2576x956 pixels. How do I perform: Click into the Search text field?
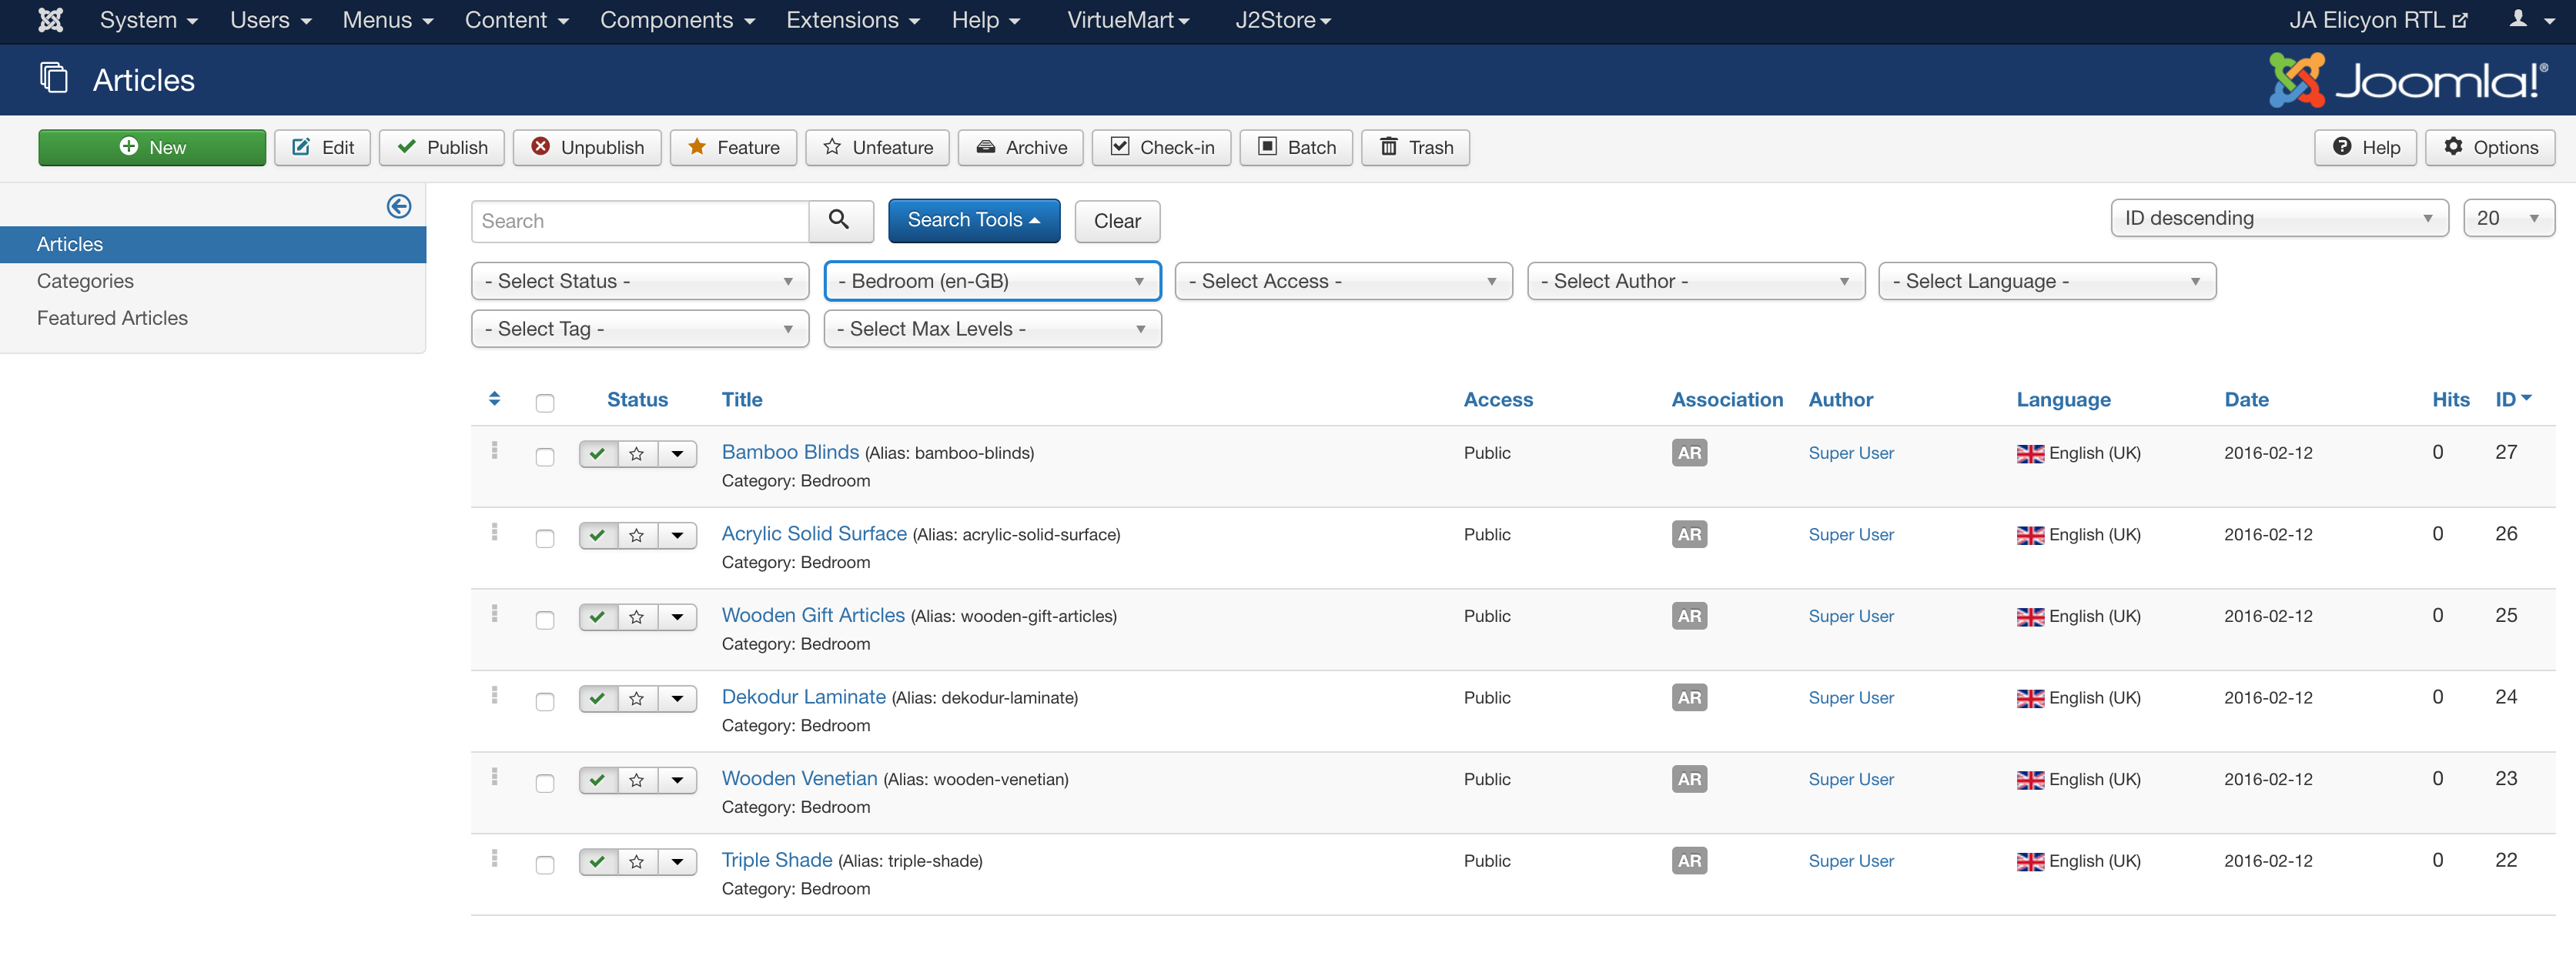coord(640,221)
